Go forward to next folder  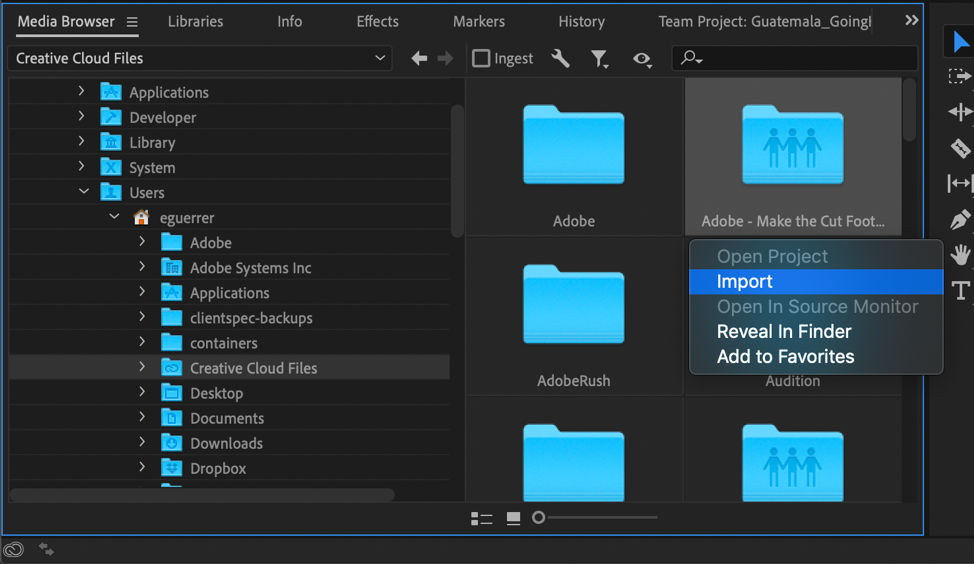[445, 58]
